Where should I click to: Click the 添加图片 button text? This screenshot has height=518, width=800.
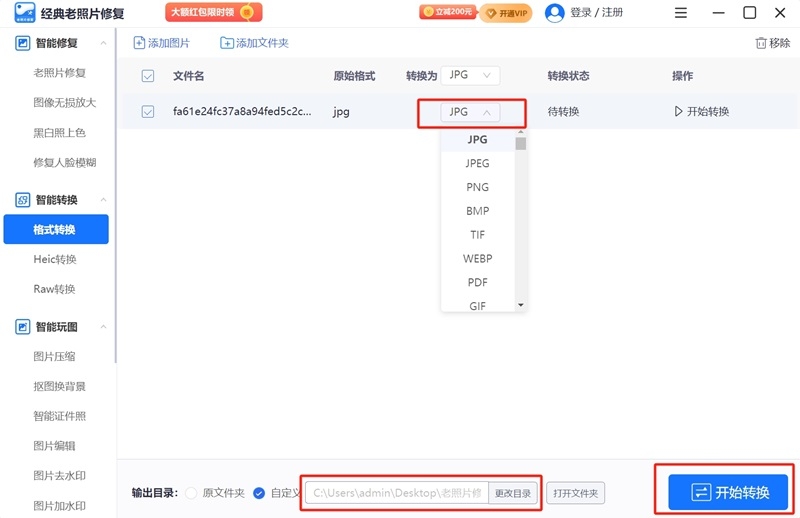click(169, 43)
